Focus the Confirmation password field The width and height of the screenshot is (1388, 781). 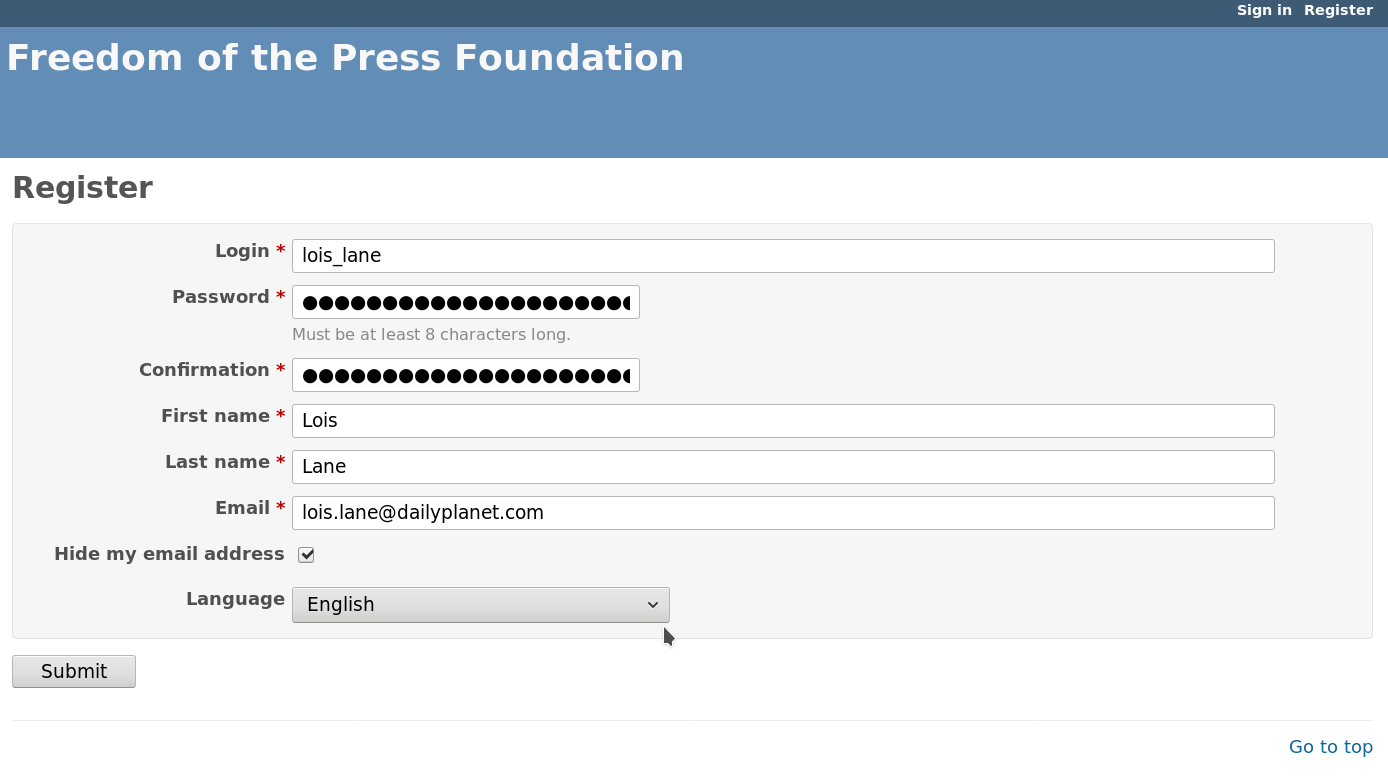(x=466, y=375)
